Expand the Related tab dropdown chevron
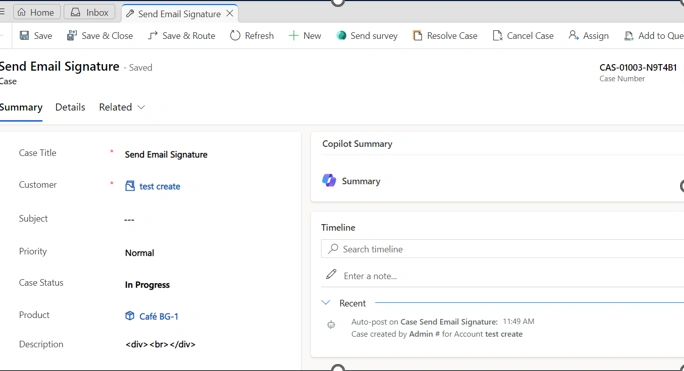 [x=141, y=107]
